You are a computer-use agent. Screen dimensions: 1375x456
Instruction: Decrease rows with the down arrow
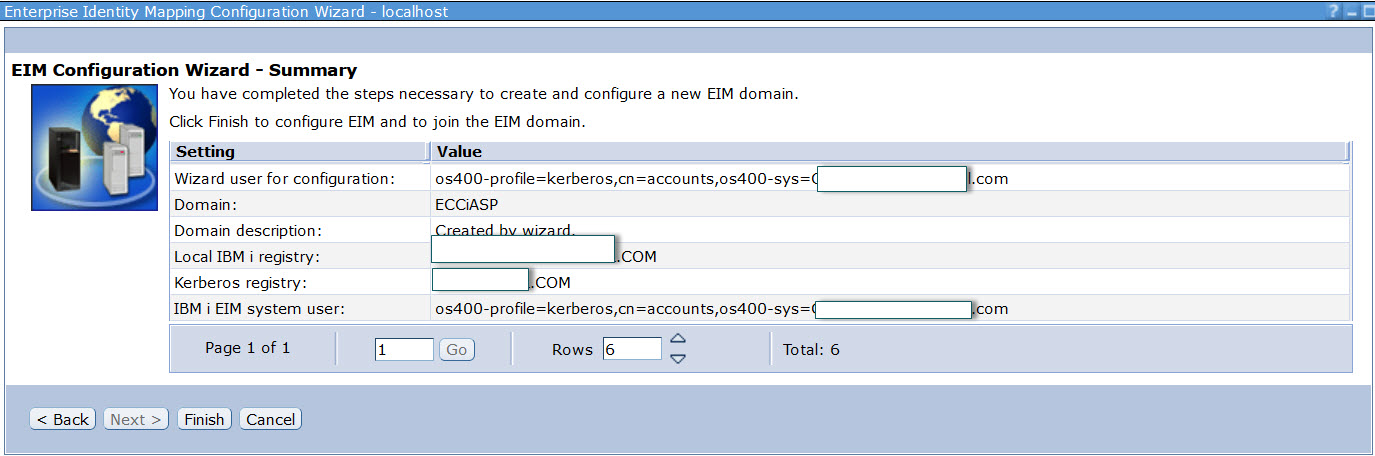pyautogui.click(x=677, y=359)
